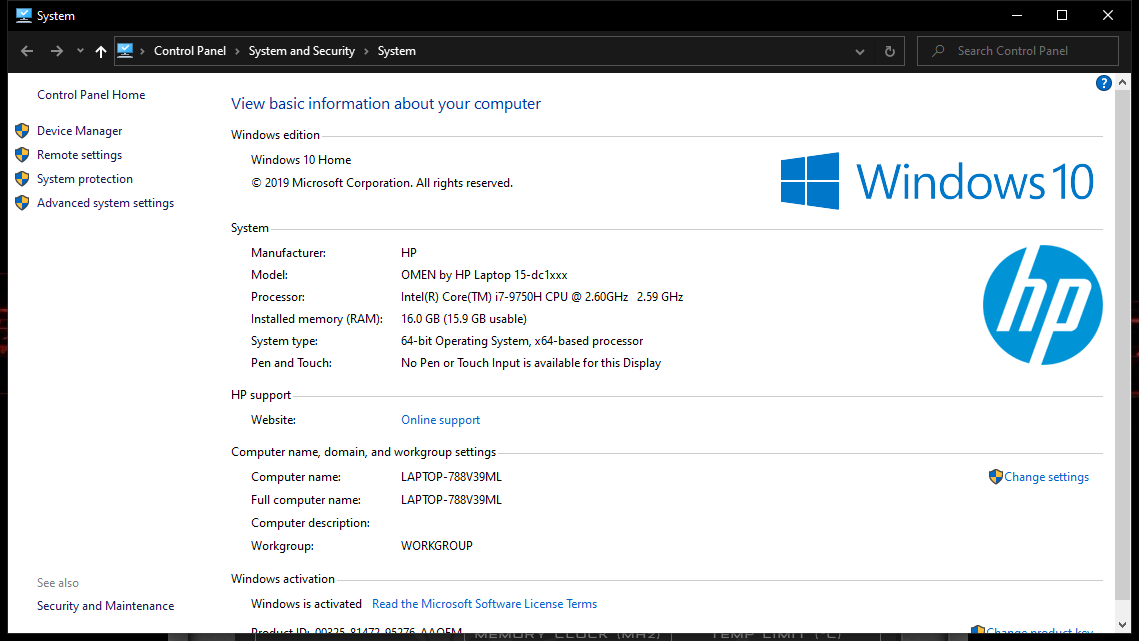
Task: Click the shield icon beside Change settings
Action: [x=996, y=477]
